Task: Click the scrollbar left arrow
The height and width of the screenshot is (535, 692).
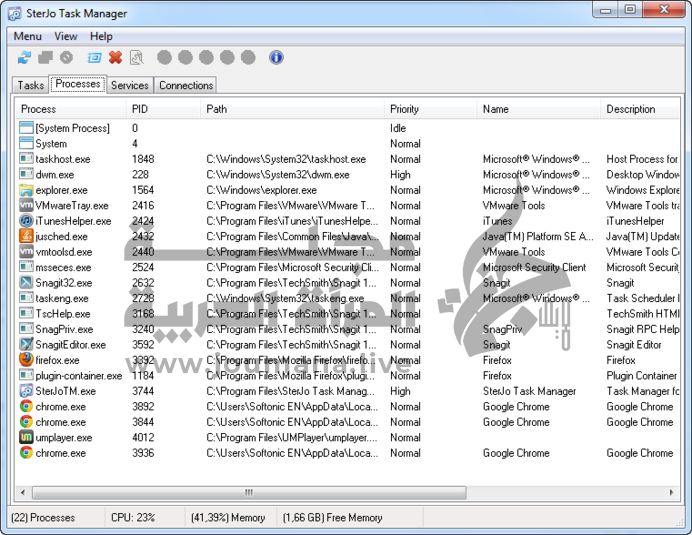Action: pyautogui.click(x=23, y=492)
